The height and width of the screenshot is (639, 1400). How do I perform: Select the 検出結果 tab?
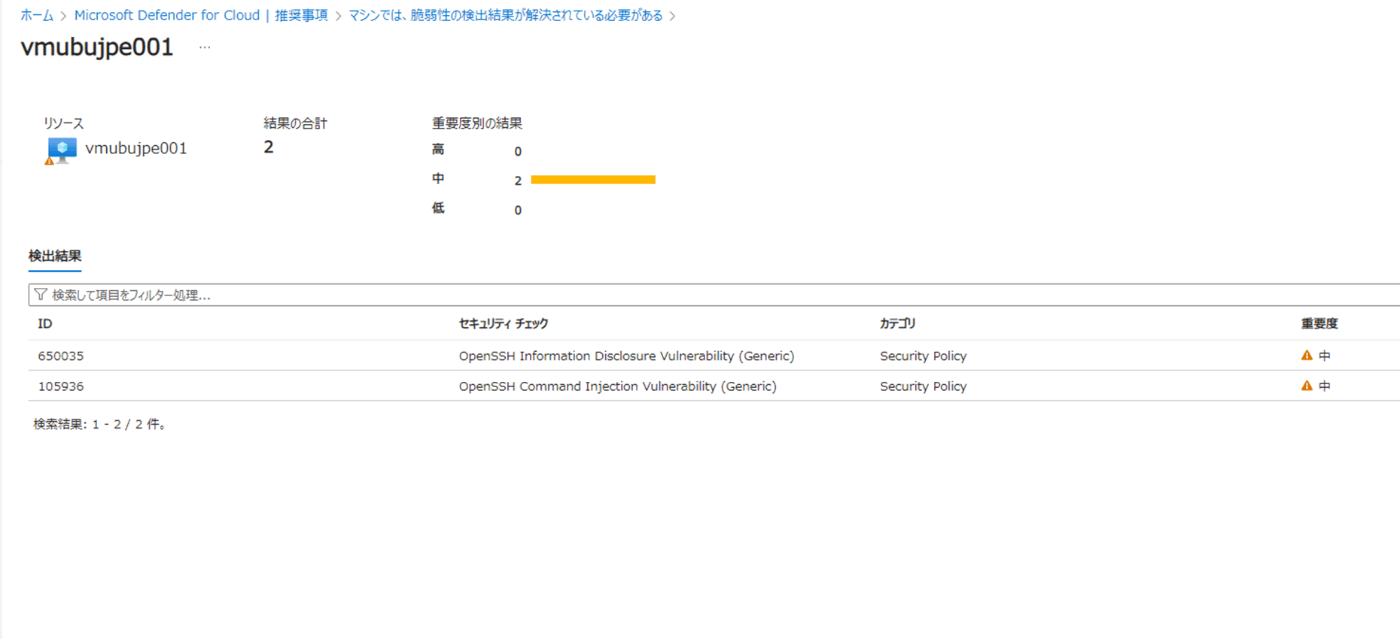(55, 256)
